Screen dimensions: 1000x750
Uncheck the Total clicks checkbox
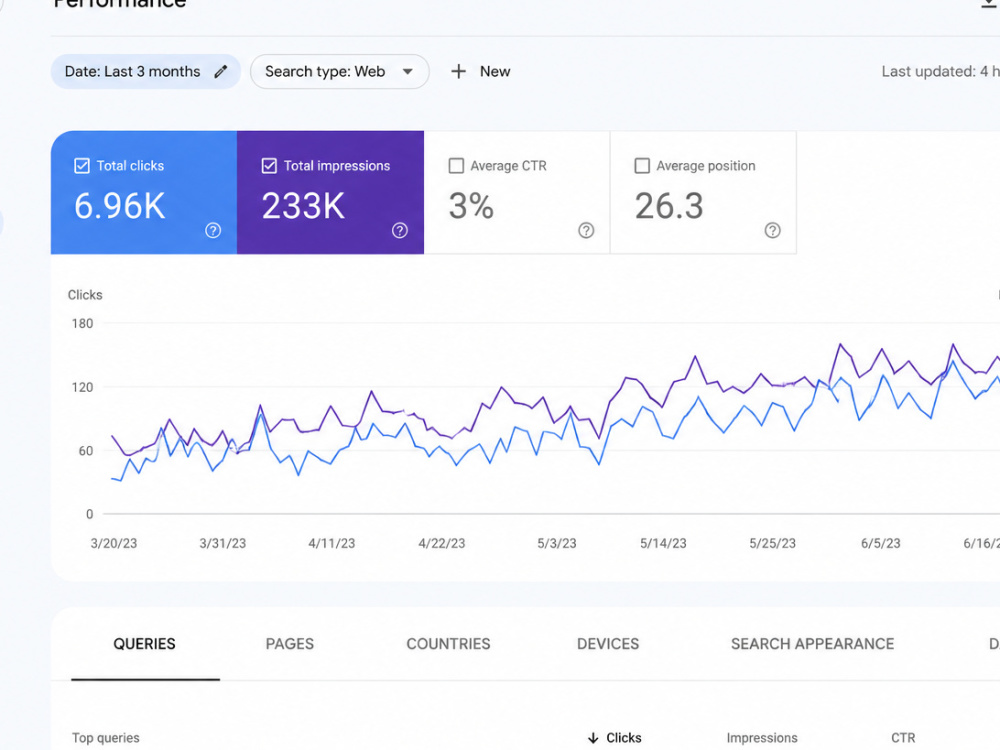pyautogui.click(x=82, y=166)
